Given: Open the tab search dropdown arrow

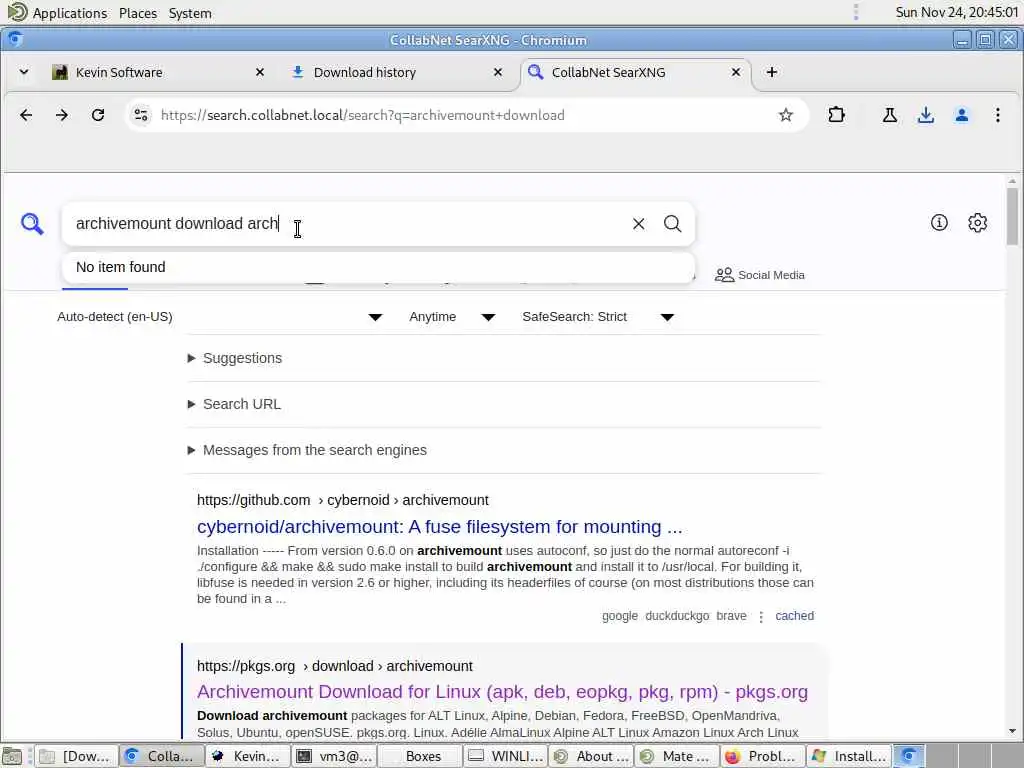Looking at the screenshot, I should tap(24, 72).
